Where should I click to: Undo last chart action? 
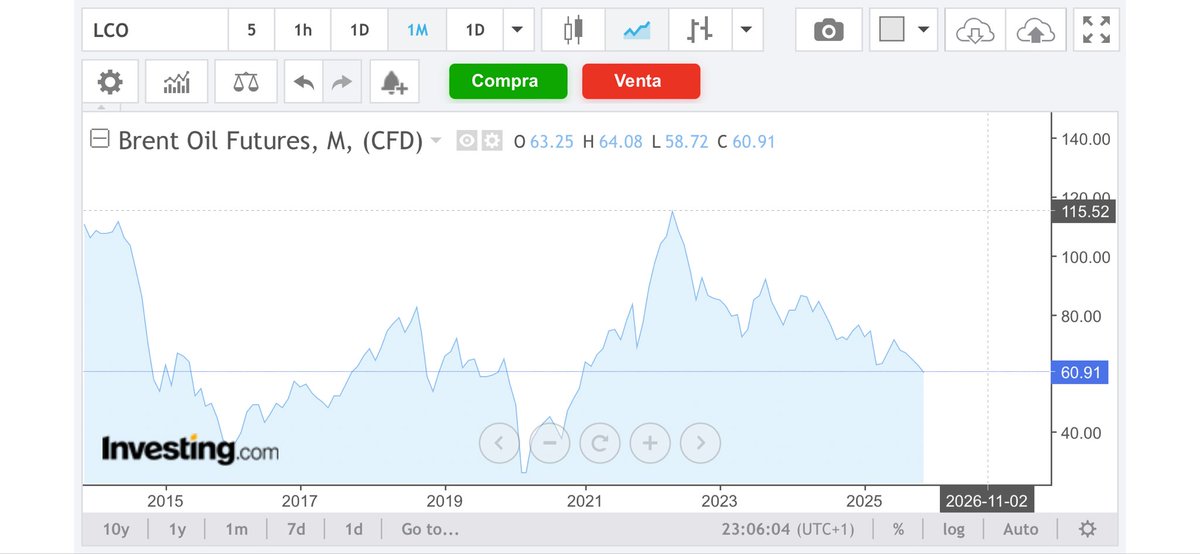(x=304, y=82)
